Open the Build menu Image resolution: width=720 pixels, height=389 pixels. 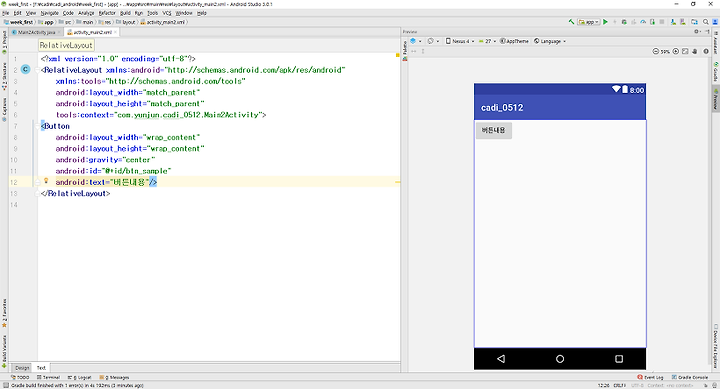click(x=125, y=13)
